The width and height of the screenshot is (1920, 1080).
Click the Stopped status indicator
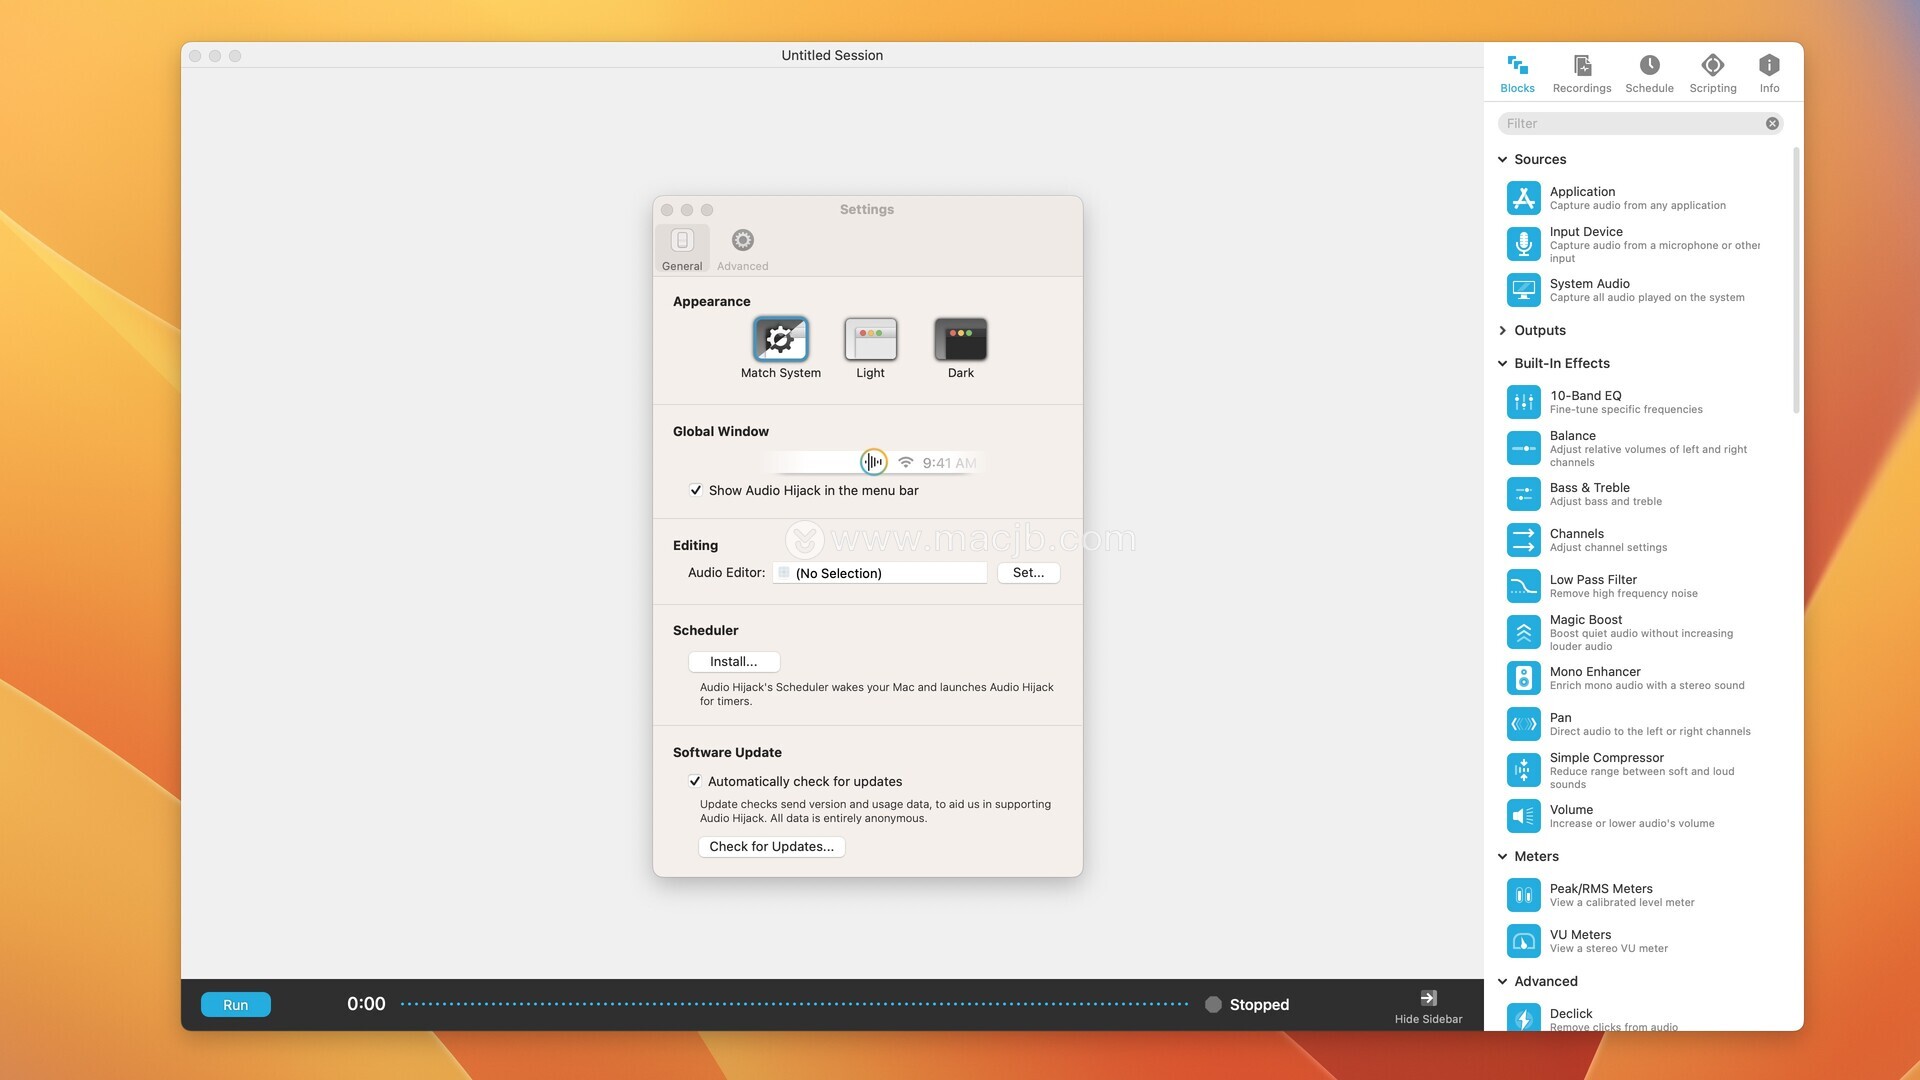click(x=1247, y=1005)
